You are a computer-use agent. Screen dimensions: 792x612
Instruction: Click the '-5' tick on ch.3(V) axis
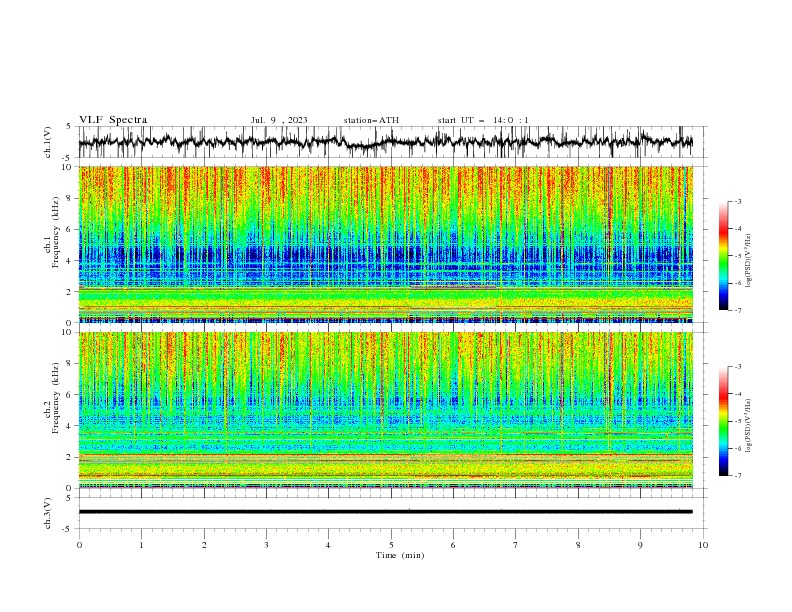[68, 529]
